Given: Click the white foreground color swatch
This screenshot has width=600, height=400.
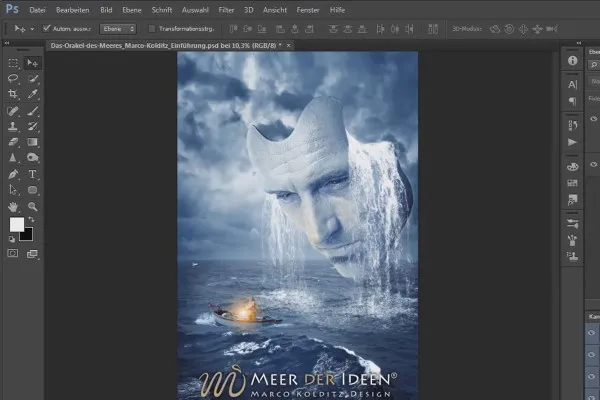Looking at the screenshot, I should point(16,224).
